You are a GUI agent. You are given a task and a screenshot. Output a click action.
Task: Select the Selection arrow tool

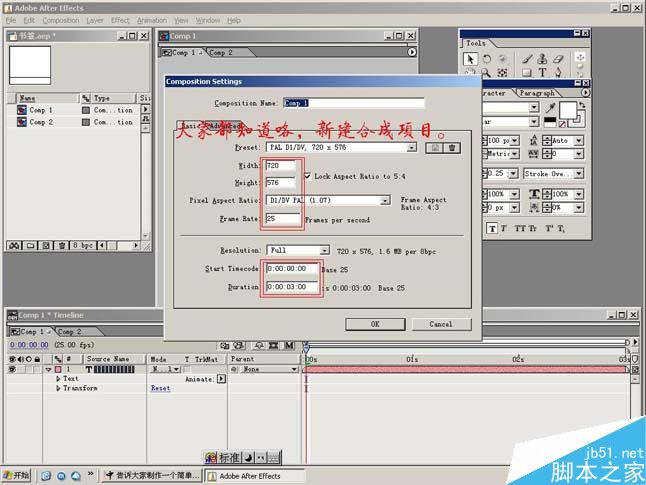coord(470,59)
